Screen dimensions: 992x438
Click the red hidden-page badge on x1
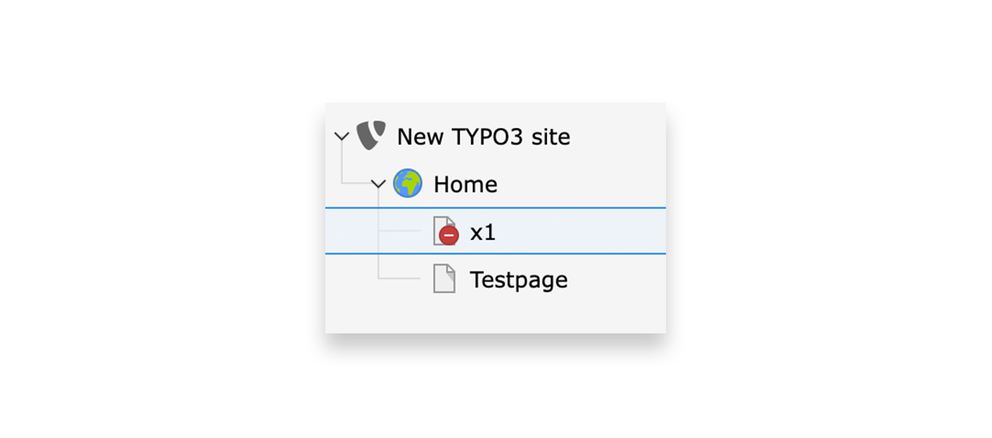click(x=449, y=235)
